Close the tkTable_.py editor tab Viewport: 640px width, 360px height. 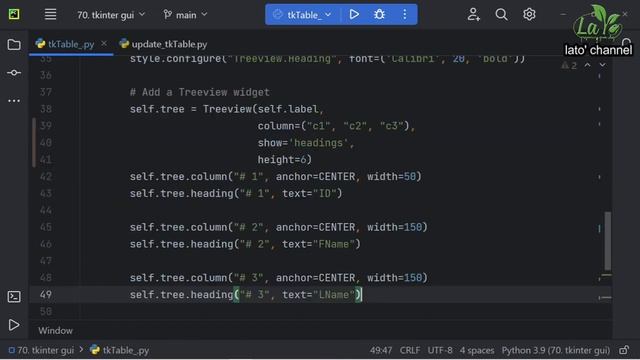pos(104,43)
